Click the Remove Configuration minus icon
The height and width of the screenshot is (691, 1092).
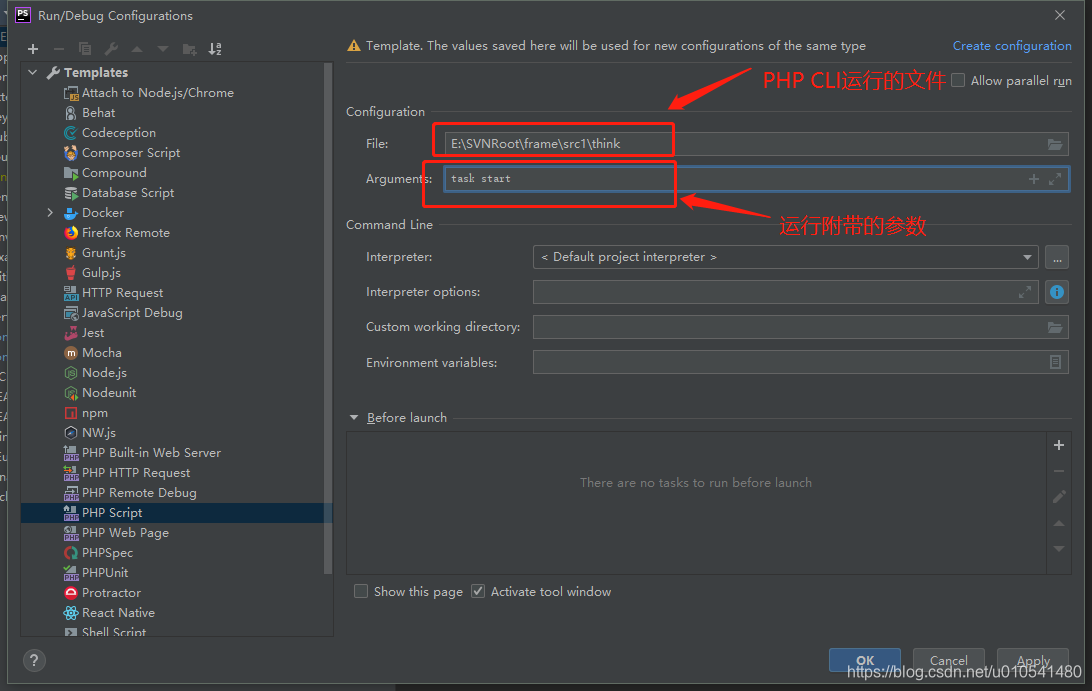click(x=58, y=49)
